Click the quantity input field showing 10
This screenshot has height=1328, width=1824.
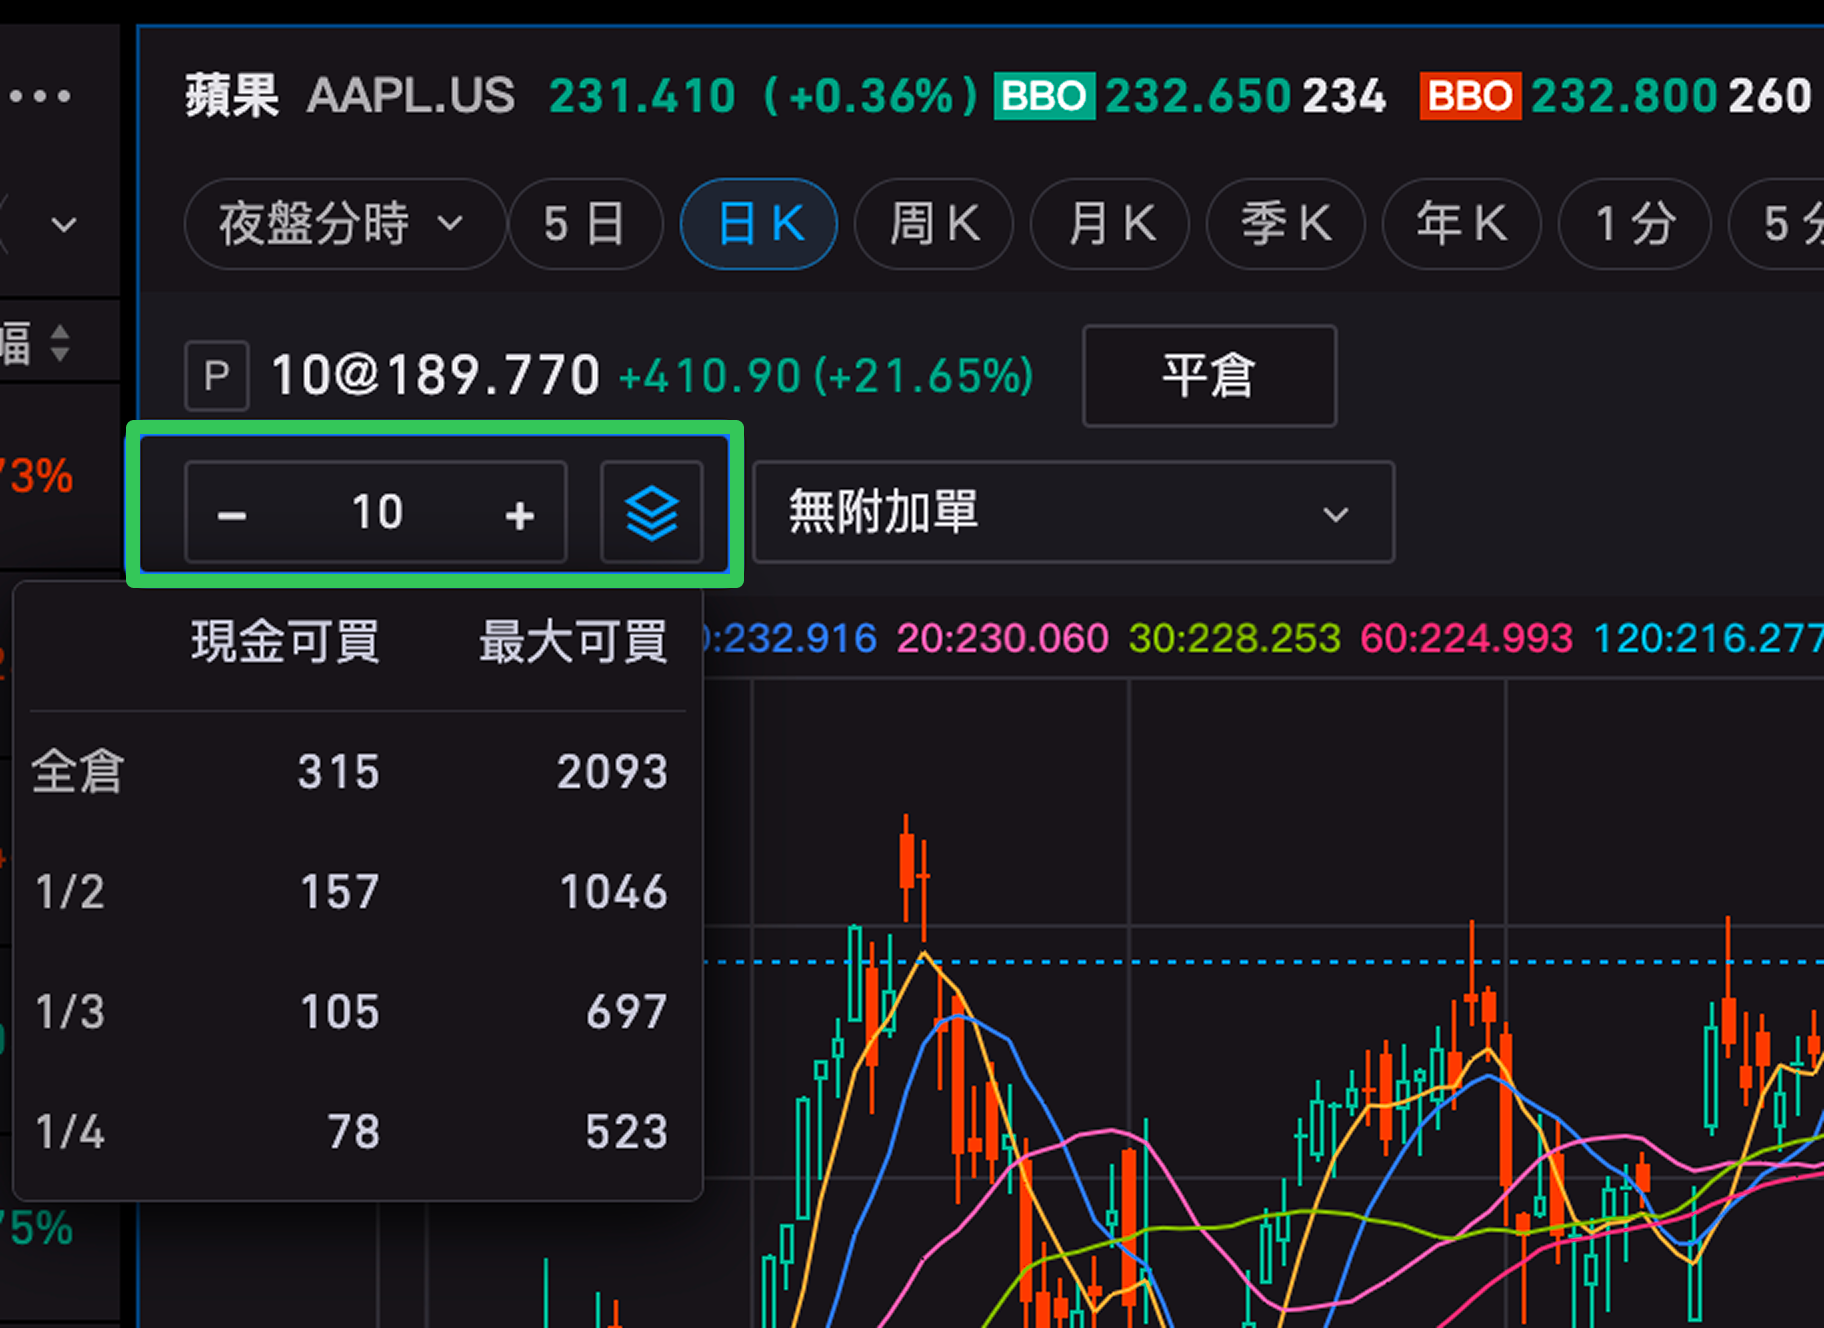tap(377, 513)
